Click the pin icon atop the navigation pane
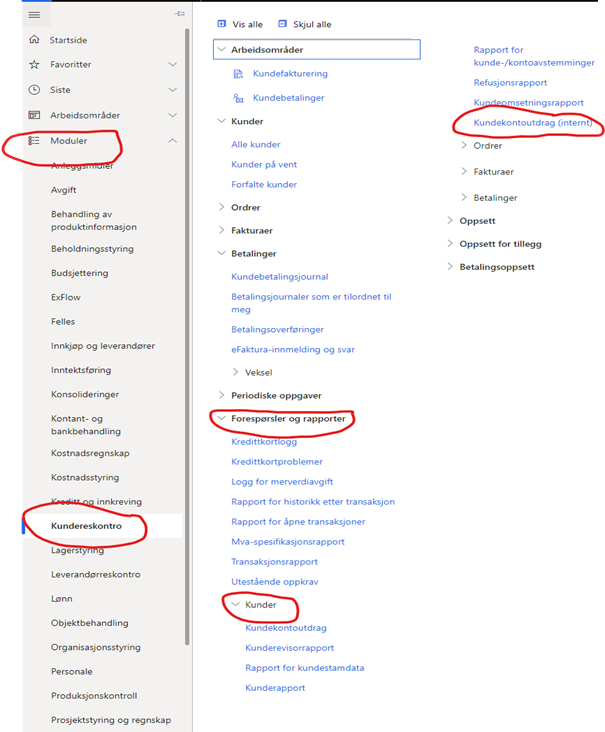 179,14
